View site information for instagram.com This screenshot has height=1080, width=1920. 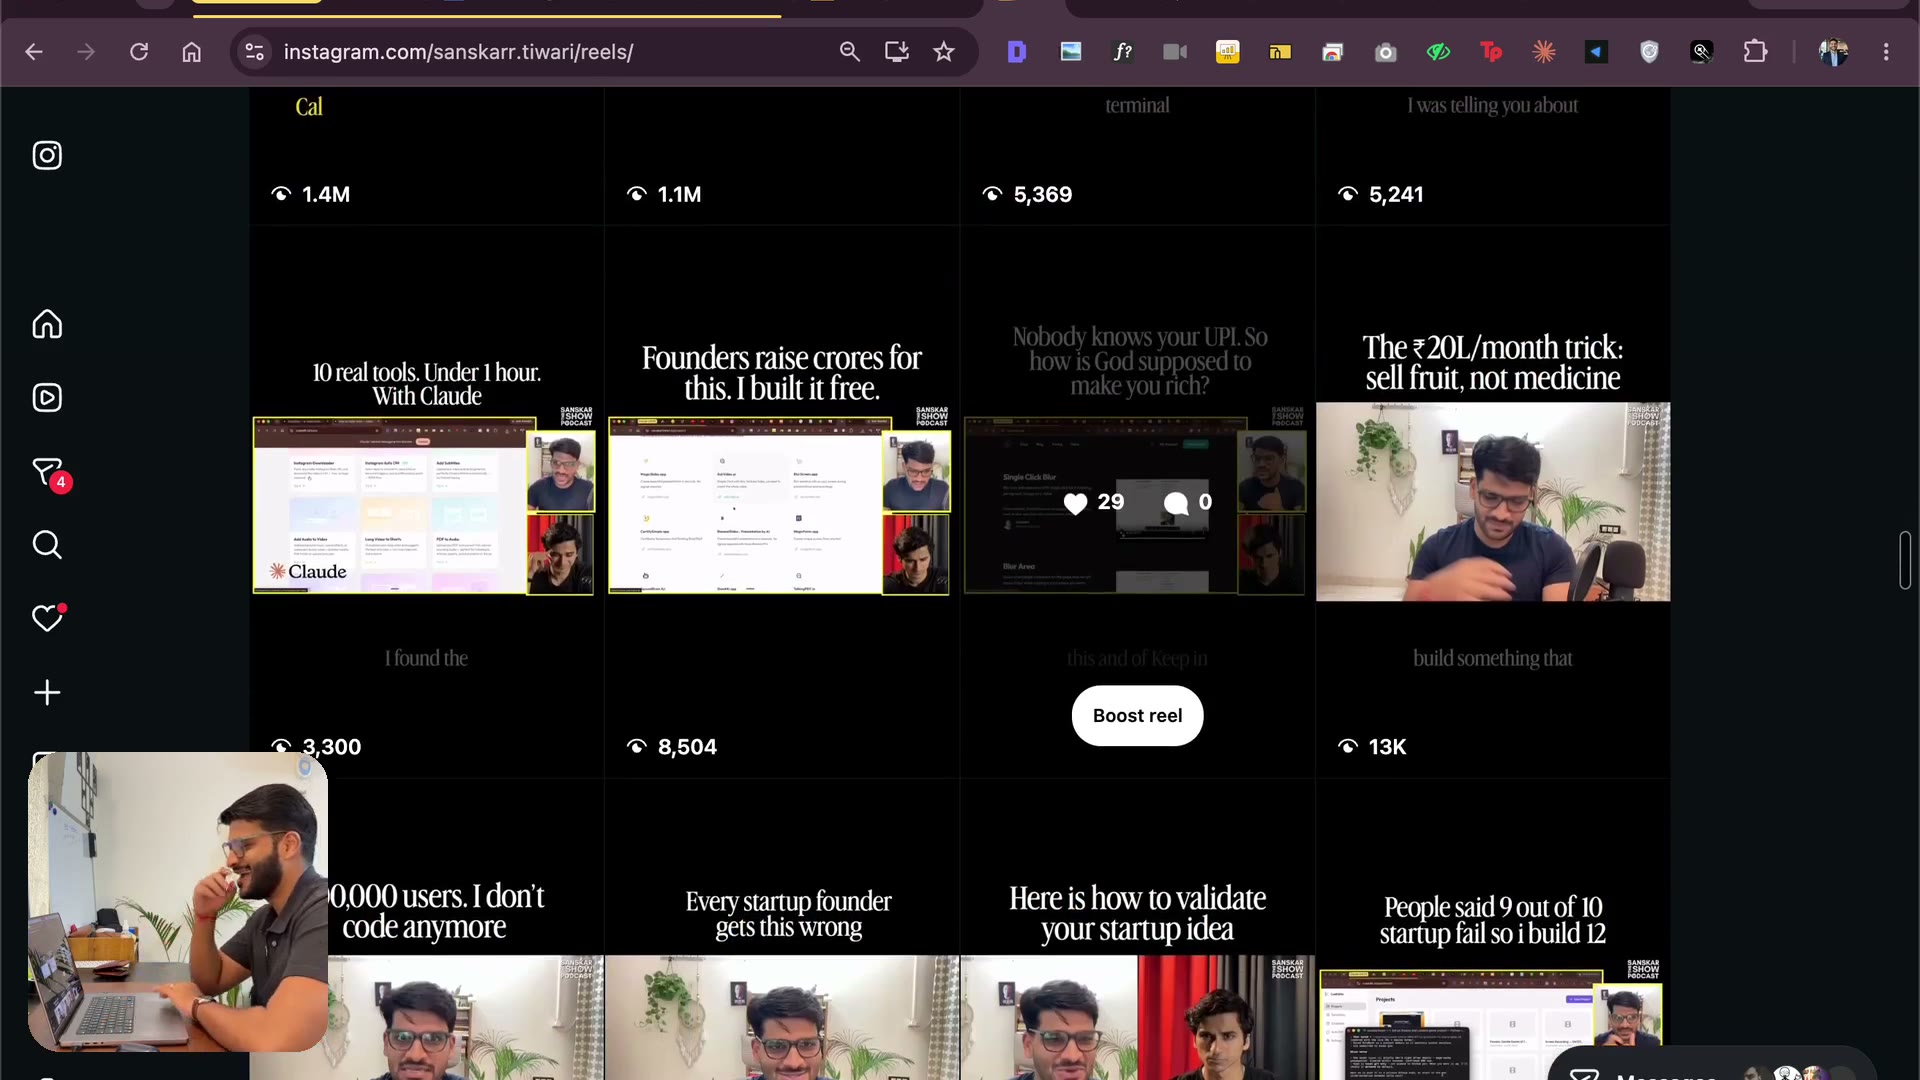coord(255,52)
